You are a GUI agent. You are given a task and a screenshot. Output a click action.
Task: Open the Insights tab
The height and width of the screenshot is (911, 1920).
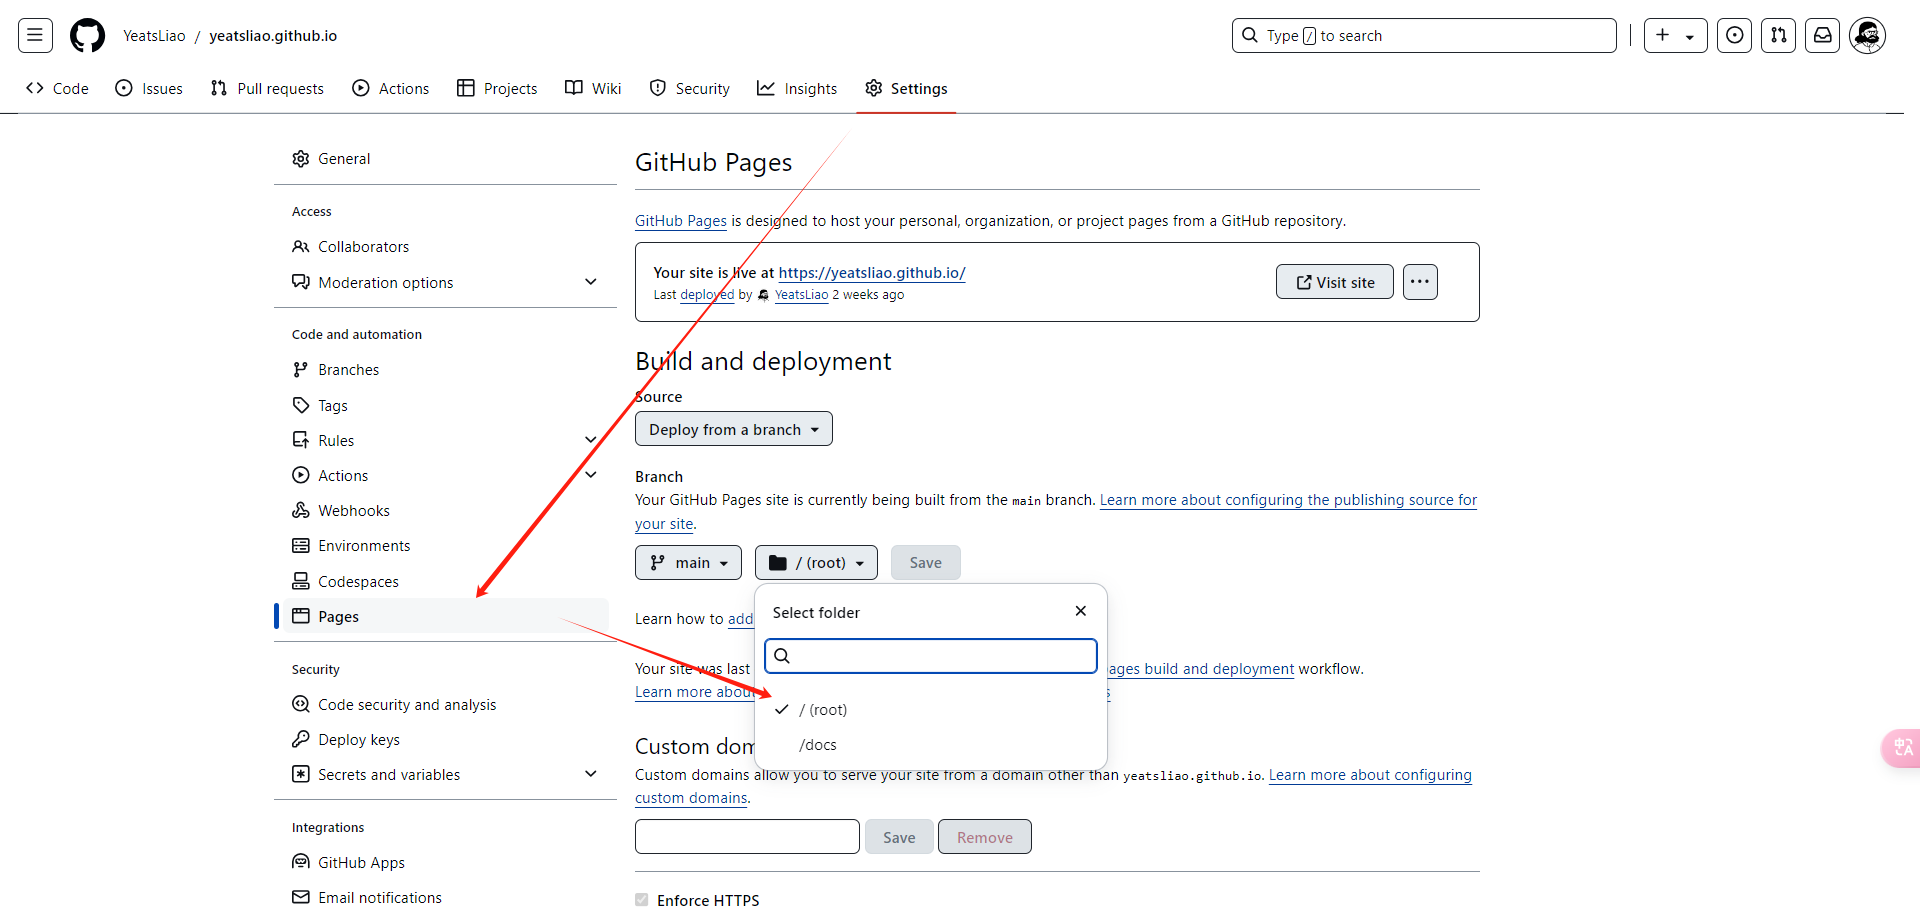[797, 88]
